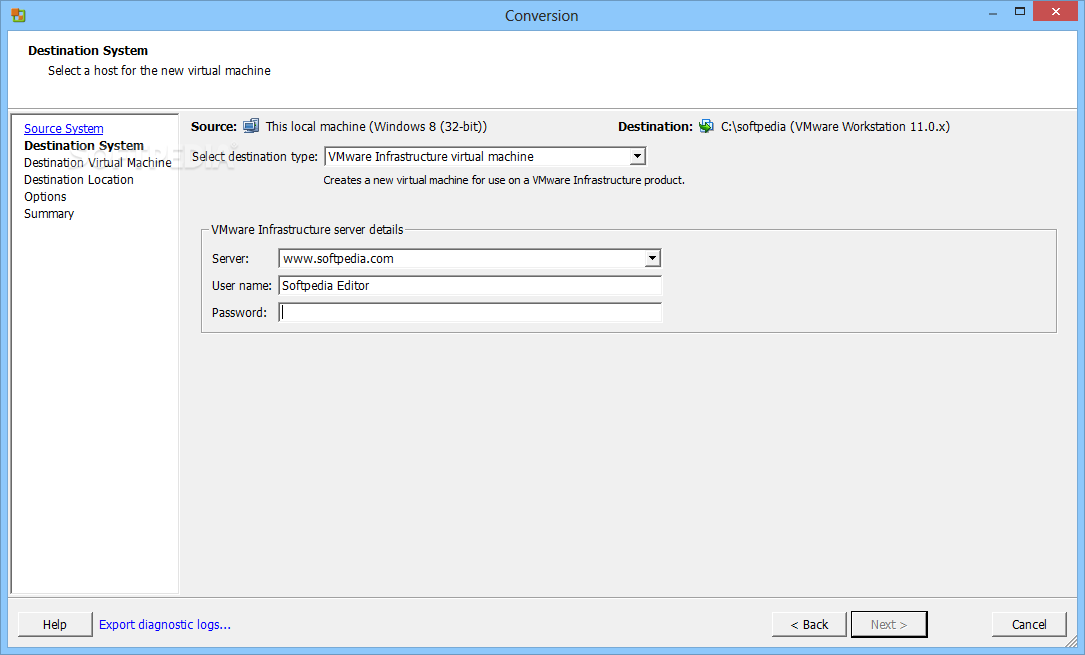Click the window resize grip in corner
Image resolution: width=1085 pixels, height=655 pixels.
tap(1070, 640)
